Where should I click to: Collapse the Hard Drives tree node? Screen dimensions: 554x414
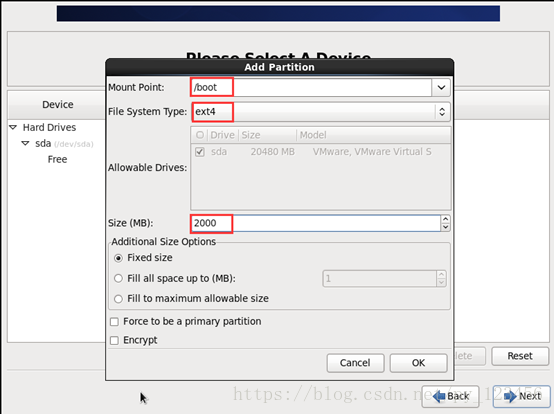(x=13, y=127)
